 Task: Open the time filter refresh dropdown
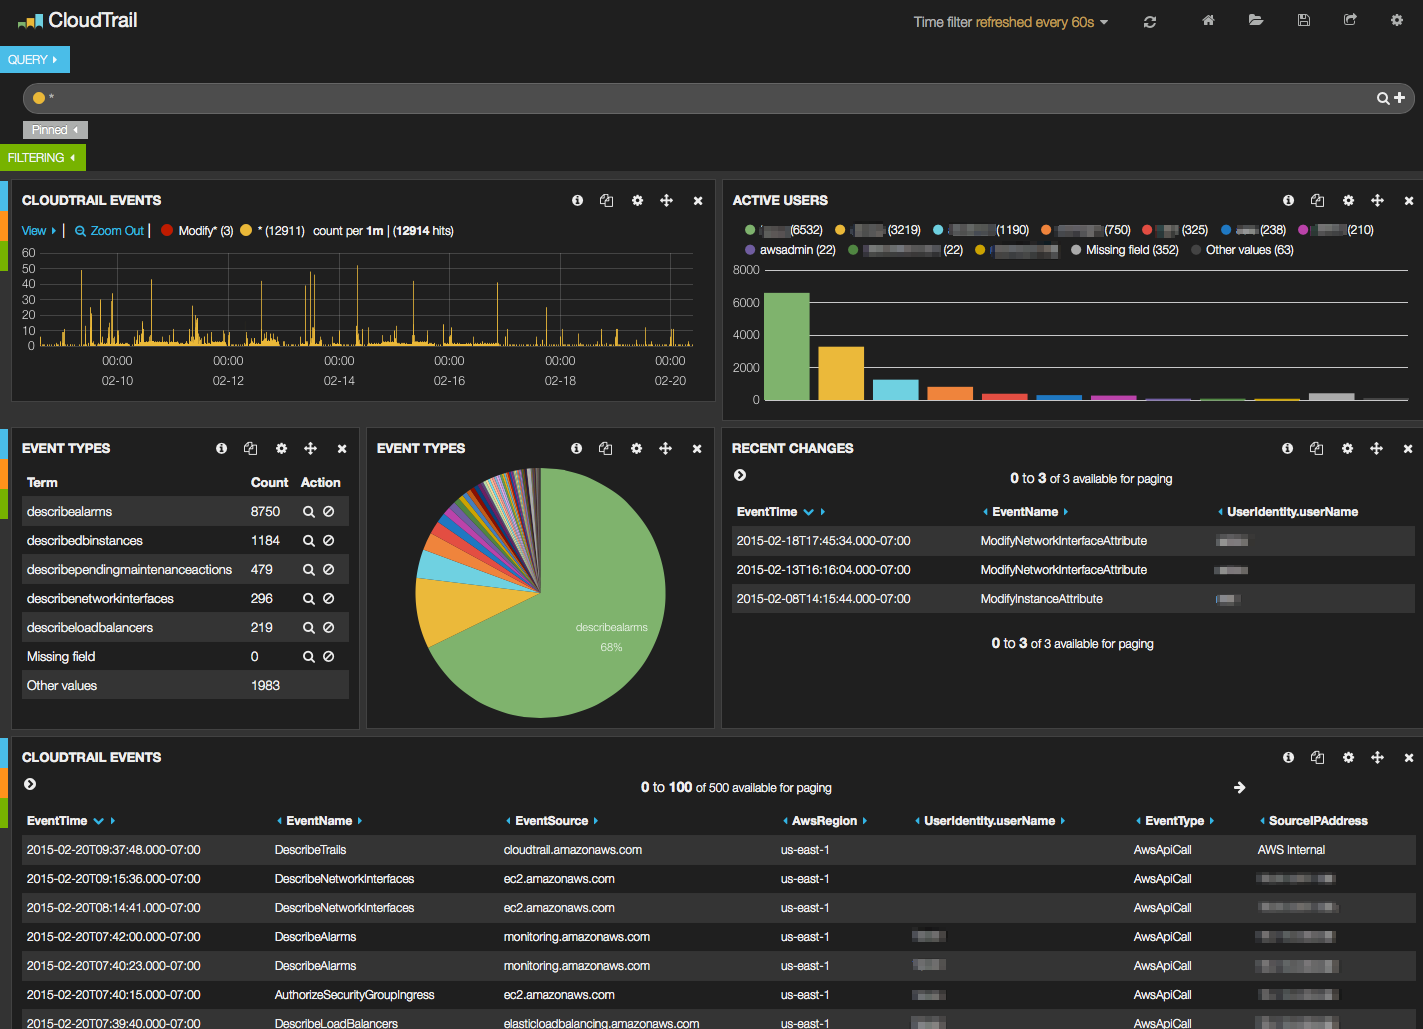(1010, 22)
